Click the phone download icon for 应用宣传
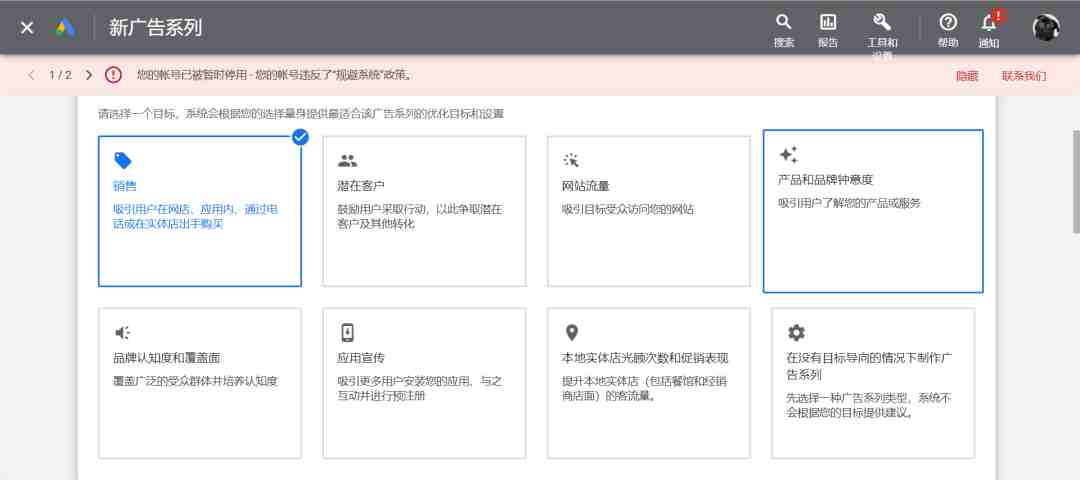1080x480 pixels. [348, 333]
